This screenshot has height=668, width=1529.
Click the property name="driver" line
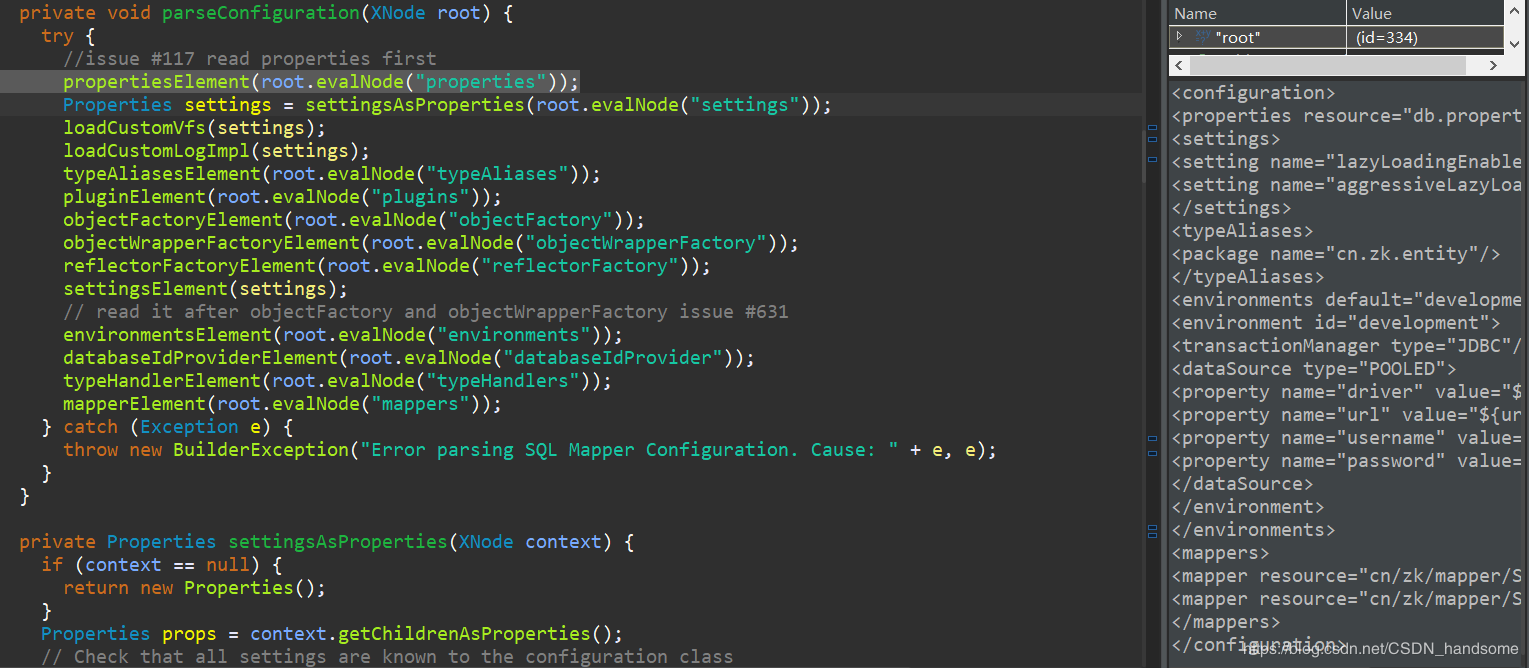pyautogui.click(x=1347, y=392)
